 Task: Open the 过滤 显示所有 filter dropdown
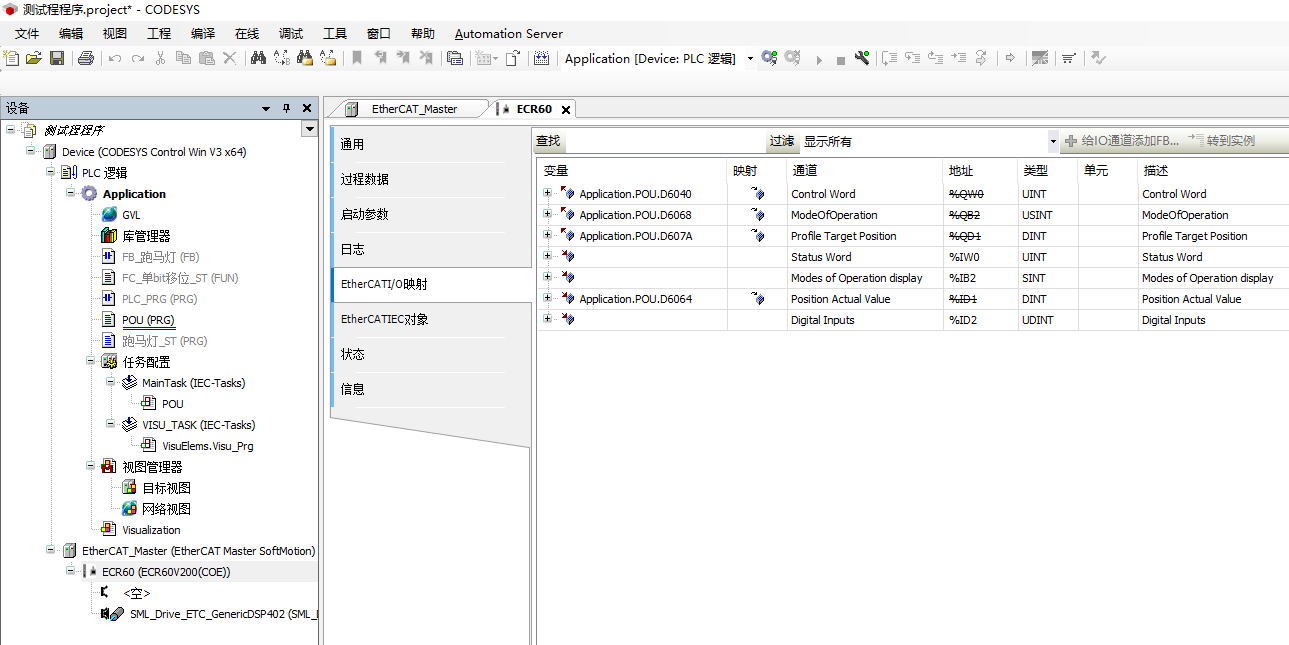1053,142
